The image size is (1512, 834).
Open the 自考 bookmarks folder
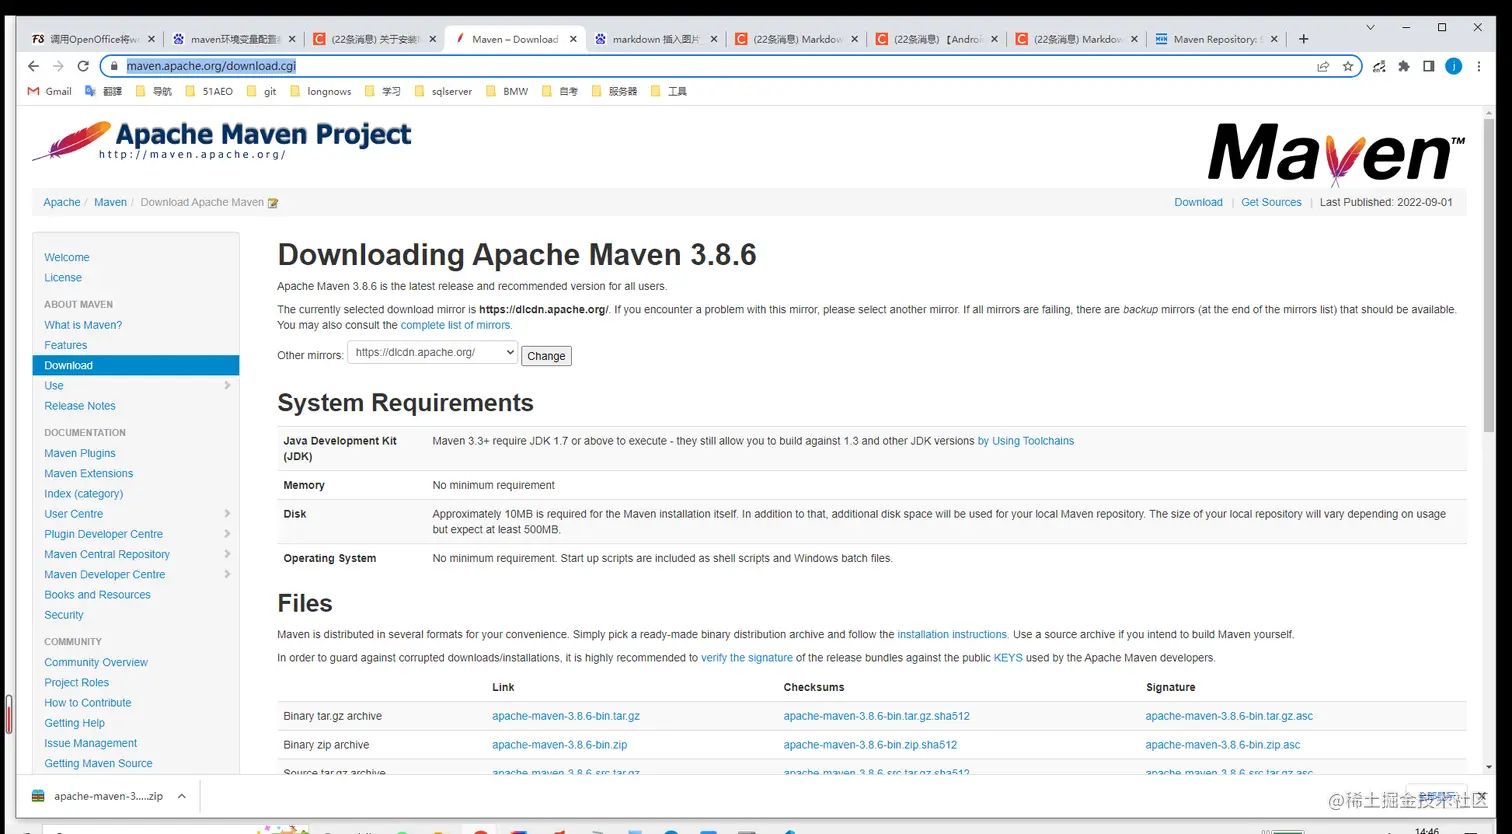coord(560,91)
